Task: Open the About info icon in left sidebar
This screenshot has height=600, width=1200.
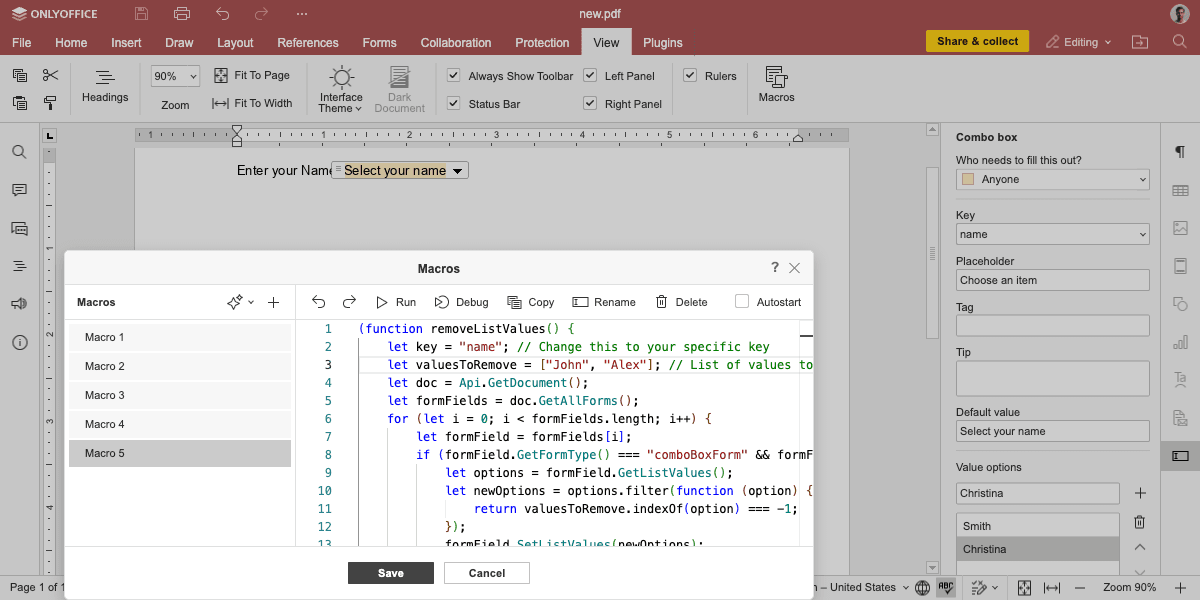Action: point(19,342)
